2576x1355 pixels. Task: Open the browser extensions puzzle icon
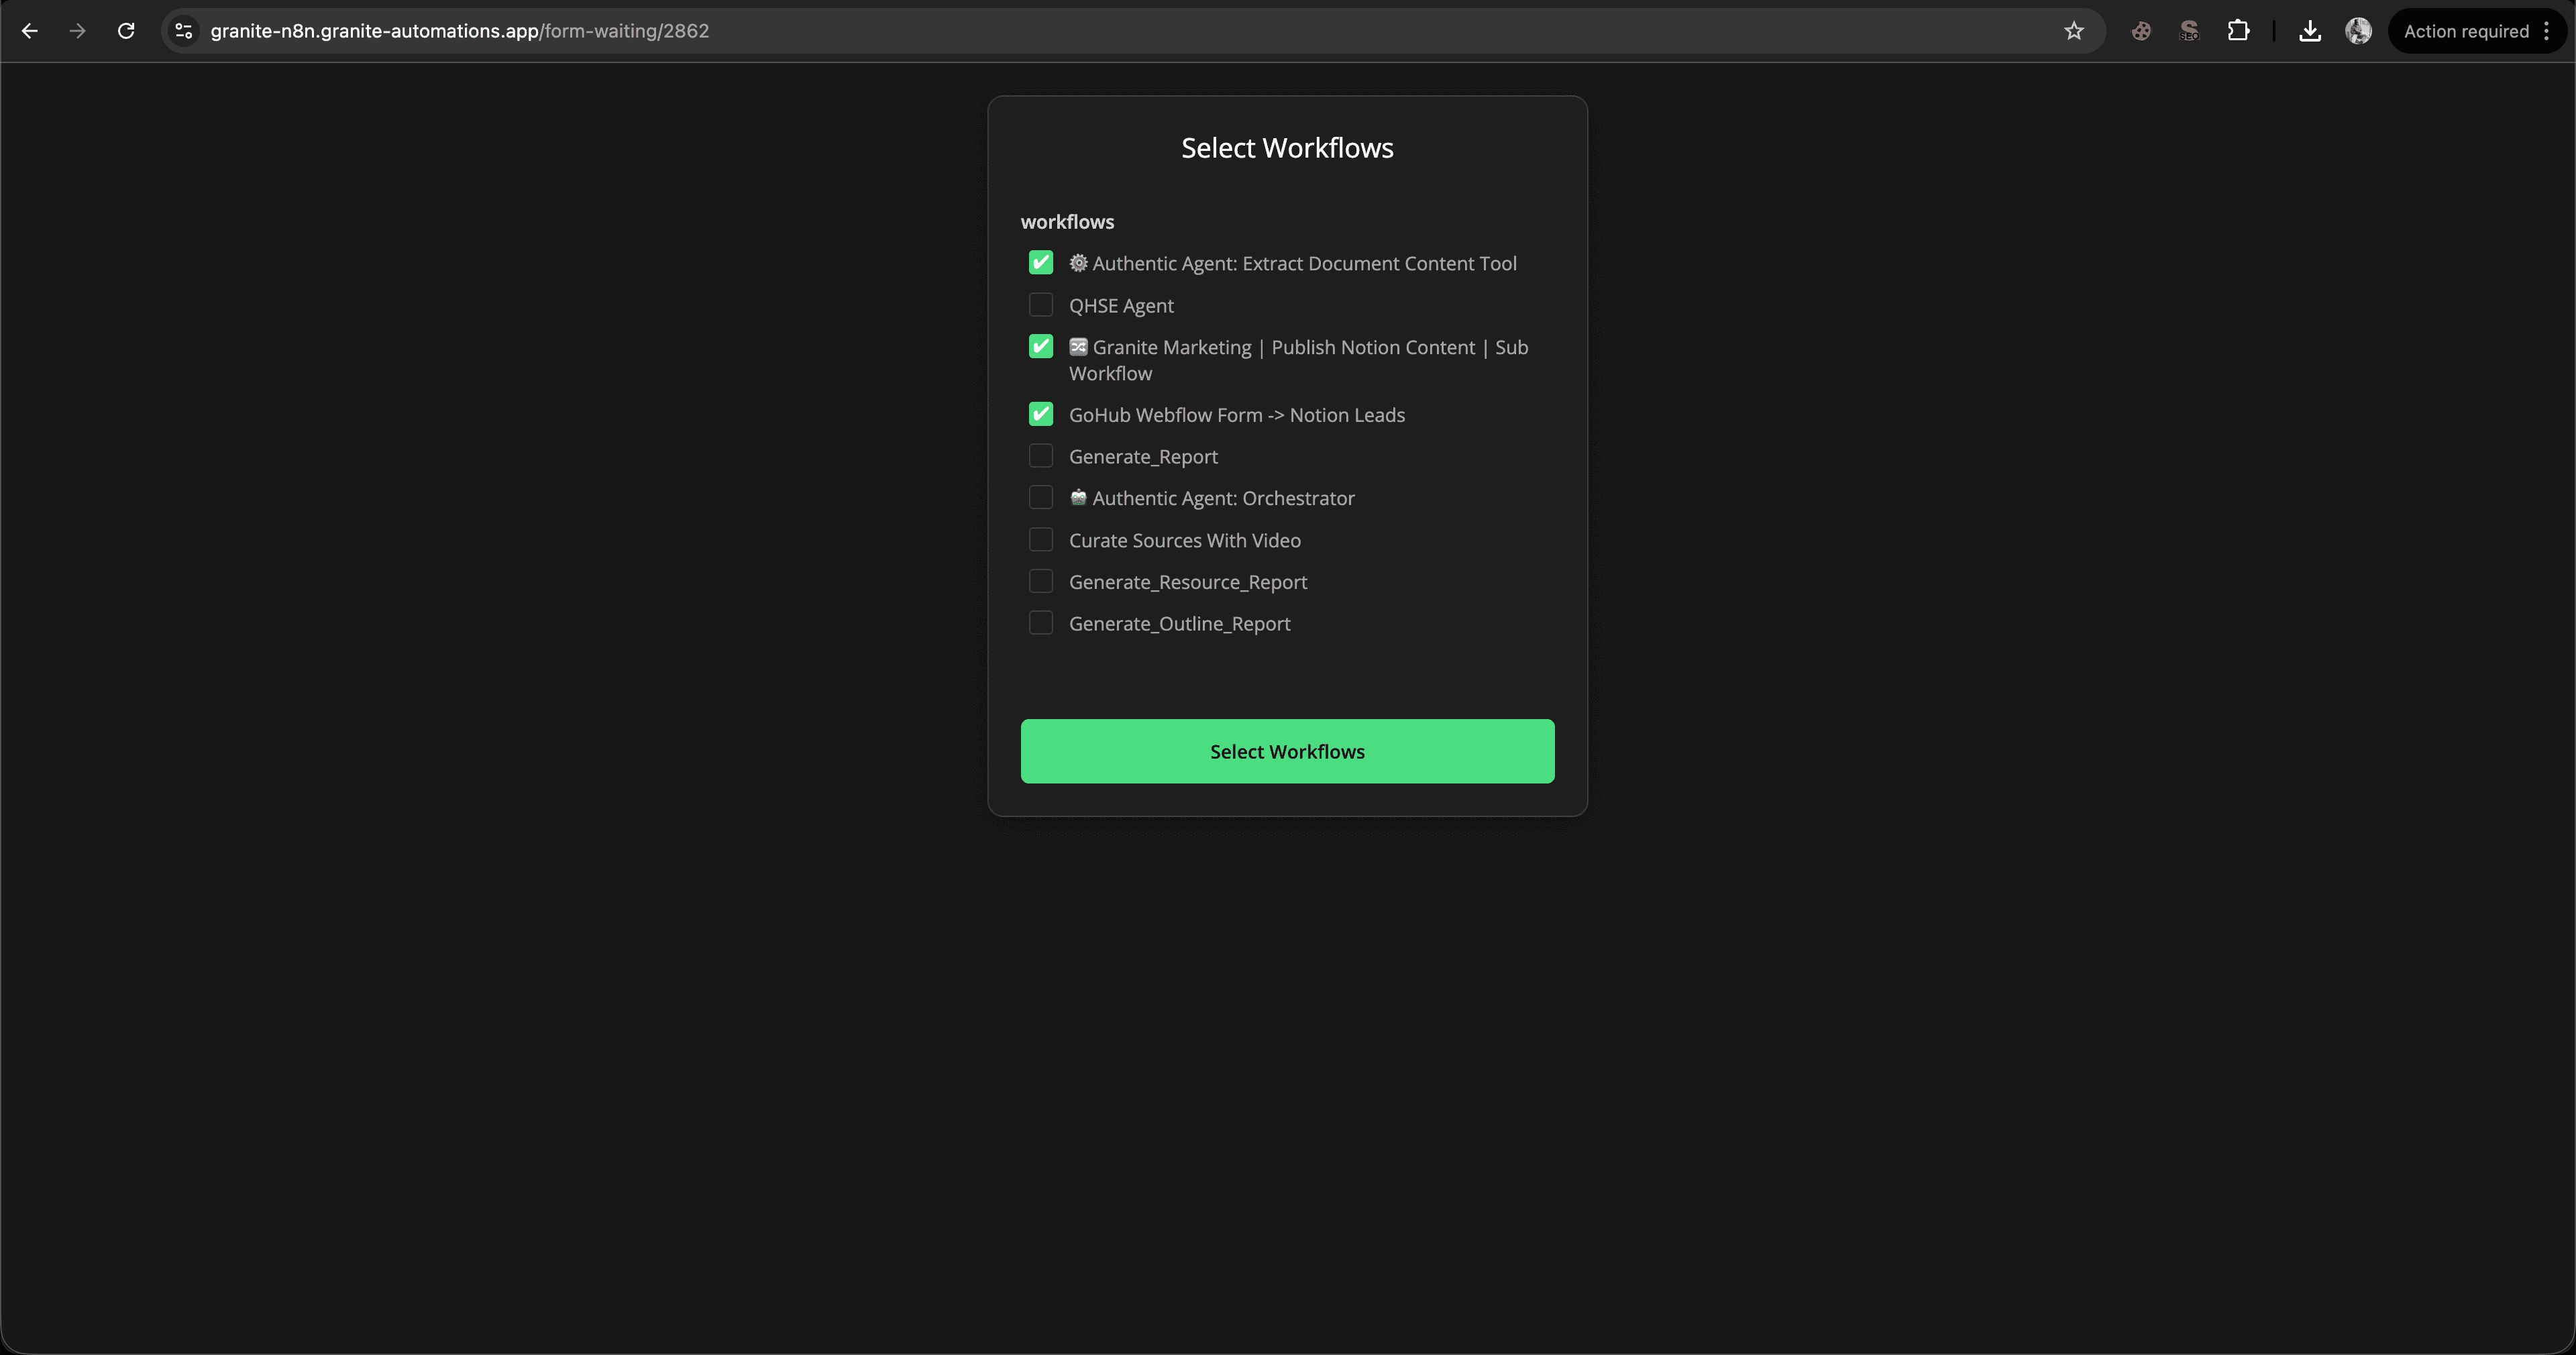click(x=2239, y=31)
